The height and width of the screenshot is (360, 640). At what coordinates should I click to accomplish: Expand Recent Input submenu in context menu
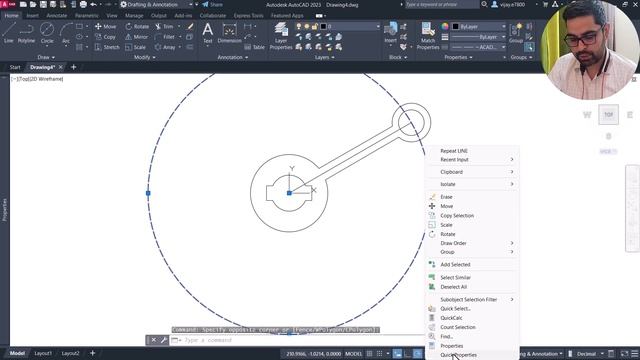click(x=472, y=160)
